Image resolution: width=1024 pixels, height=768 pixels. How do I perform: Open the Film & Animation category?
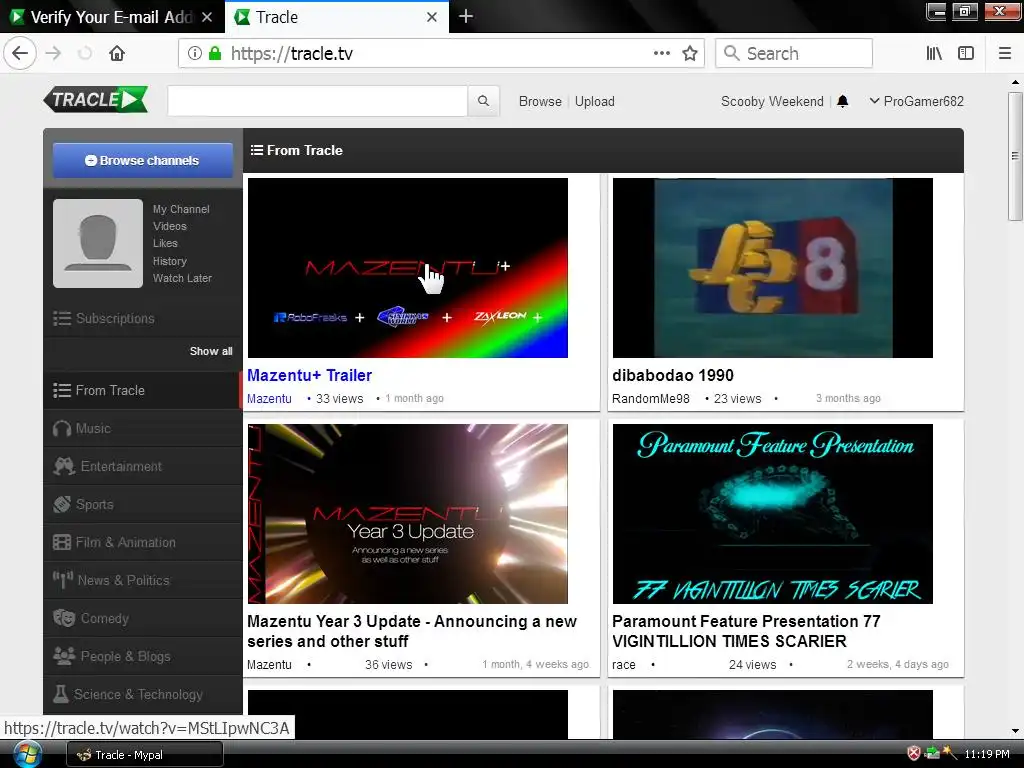143,542
